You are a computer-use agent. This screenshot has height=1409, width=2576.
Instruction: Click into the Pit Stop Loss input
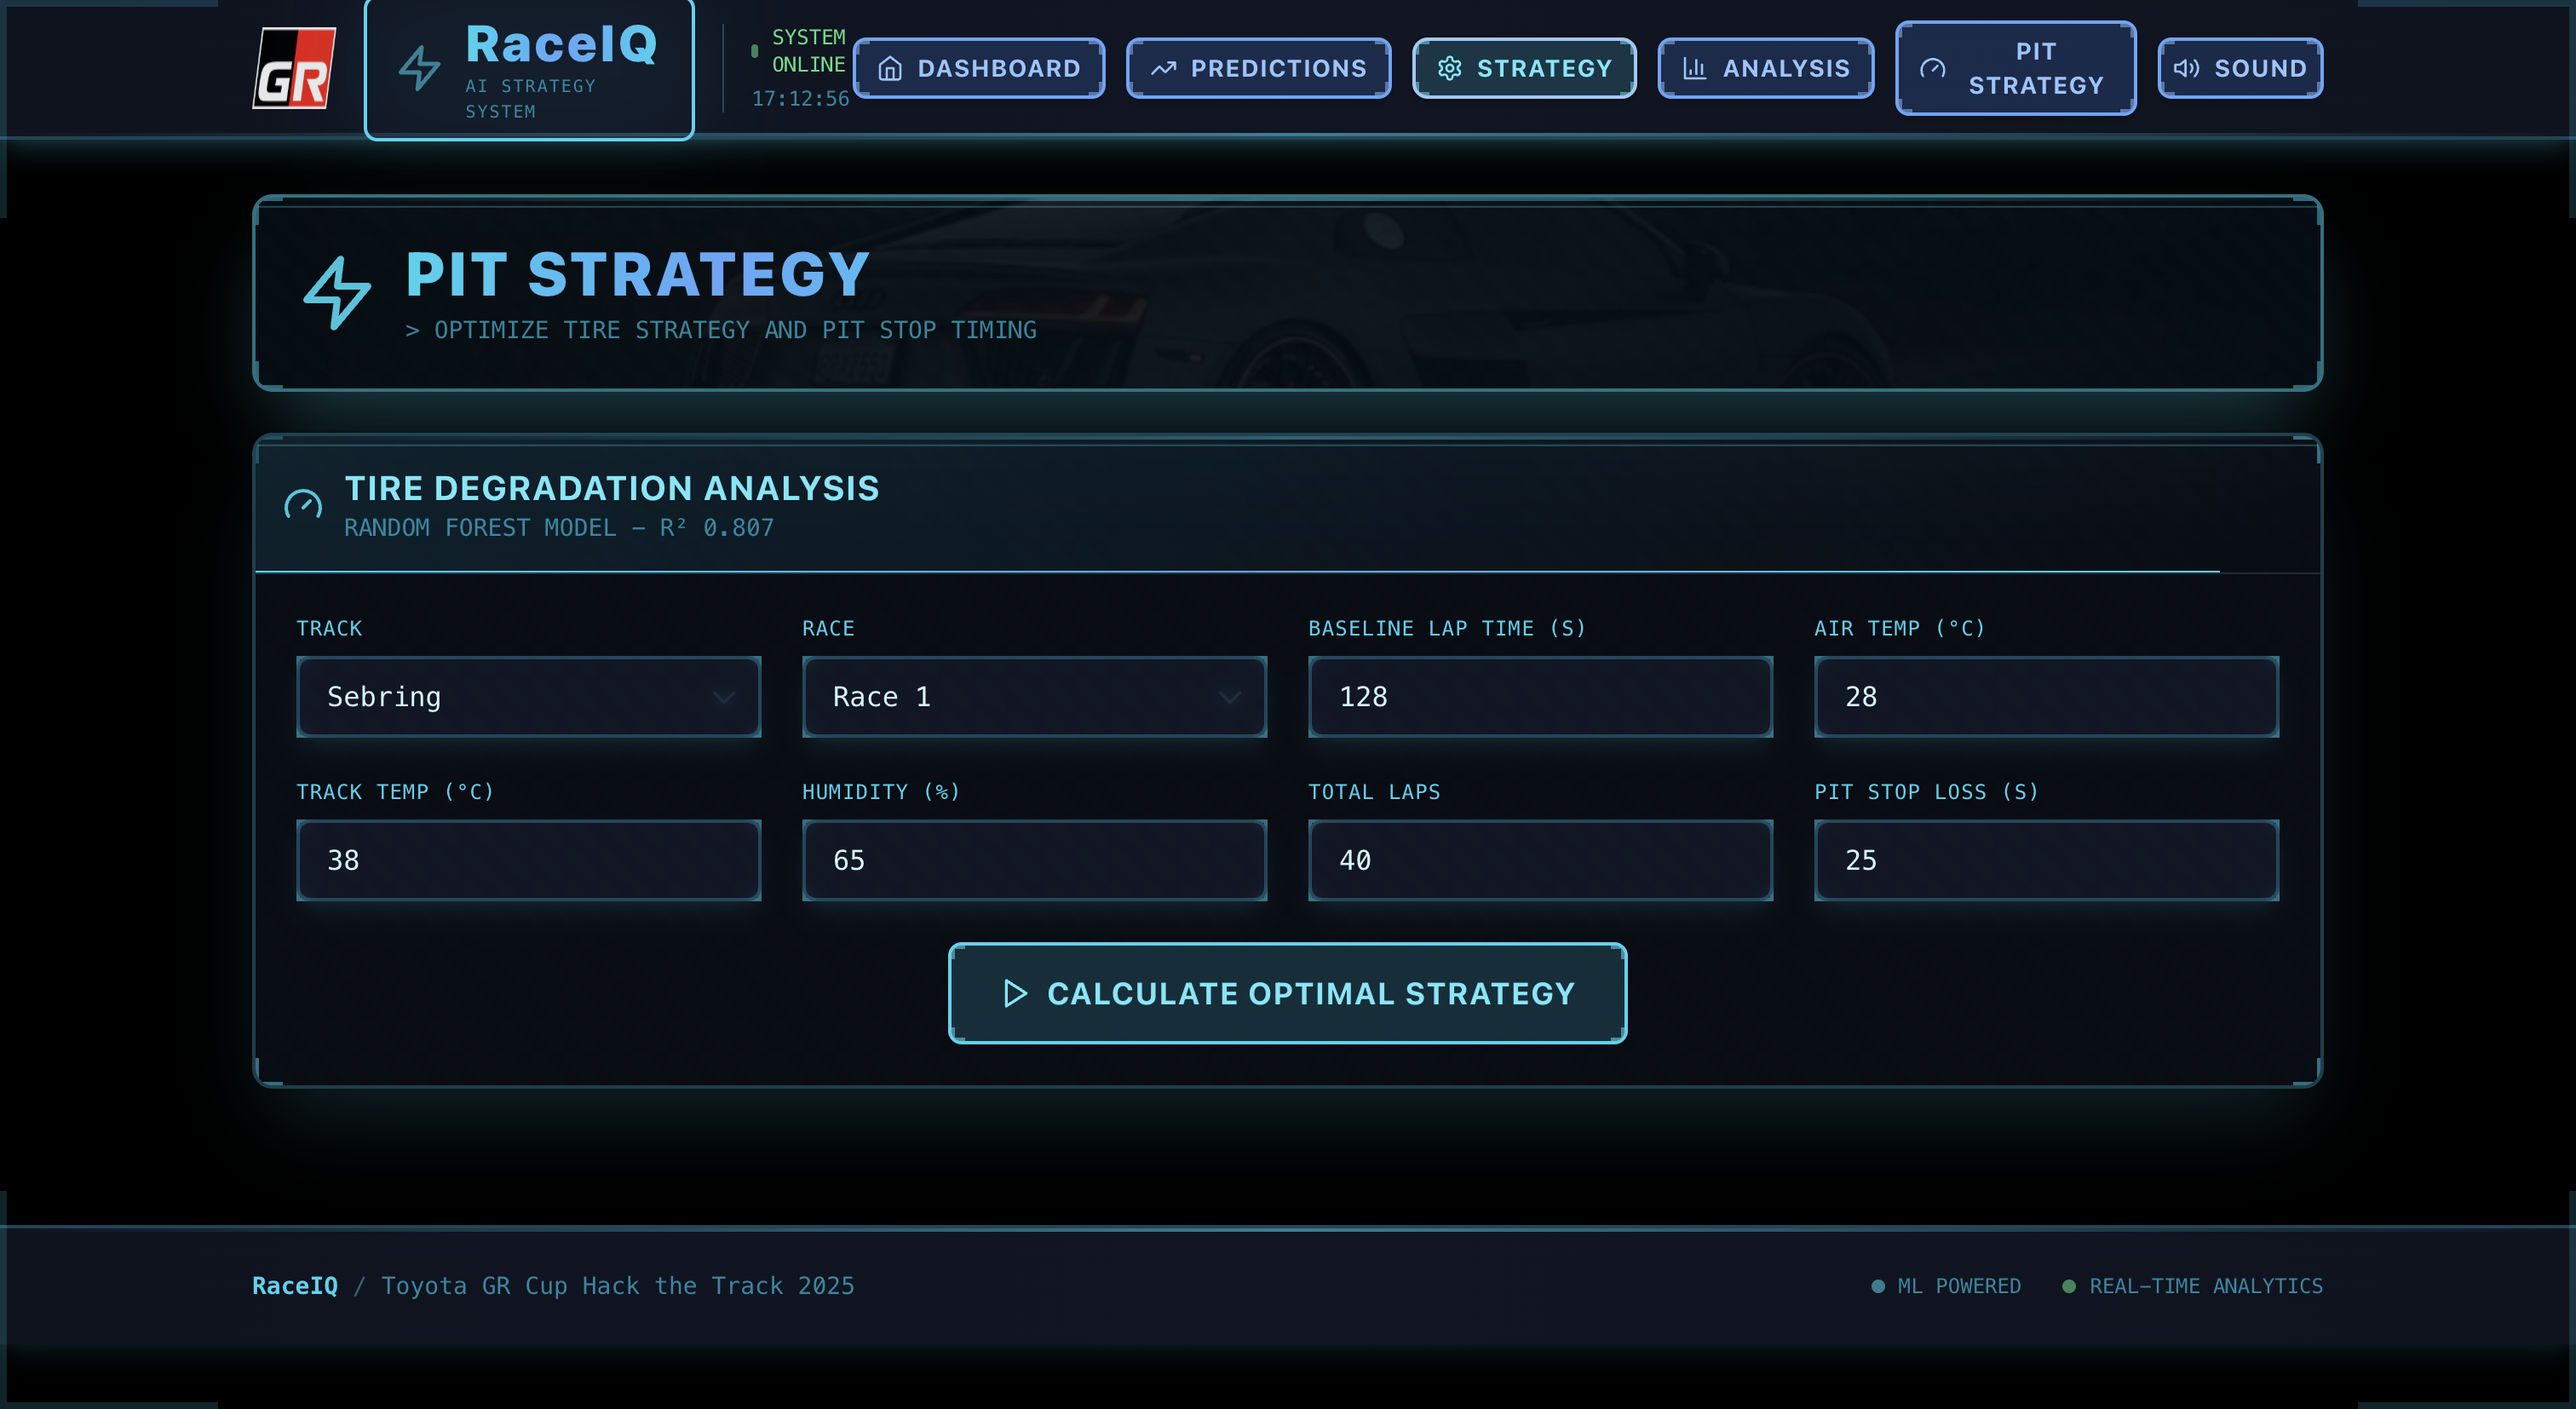pos(2046,860)
